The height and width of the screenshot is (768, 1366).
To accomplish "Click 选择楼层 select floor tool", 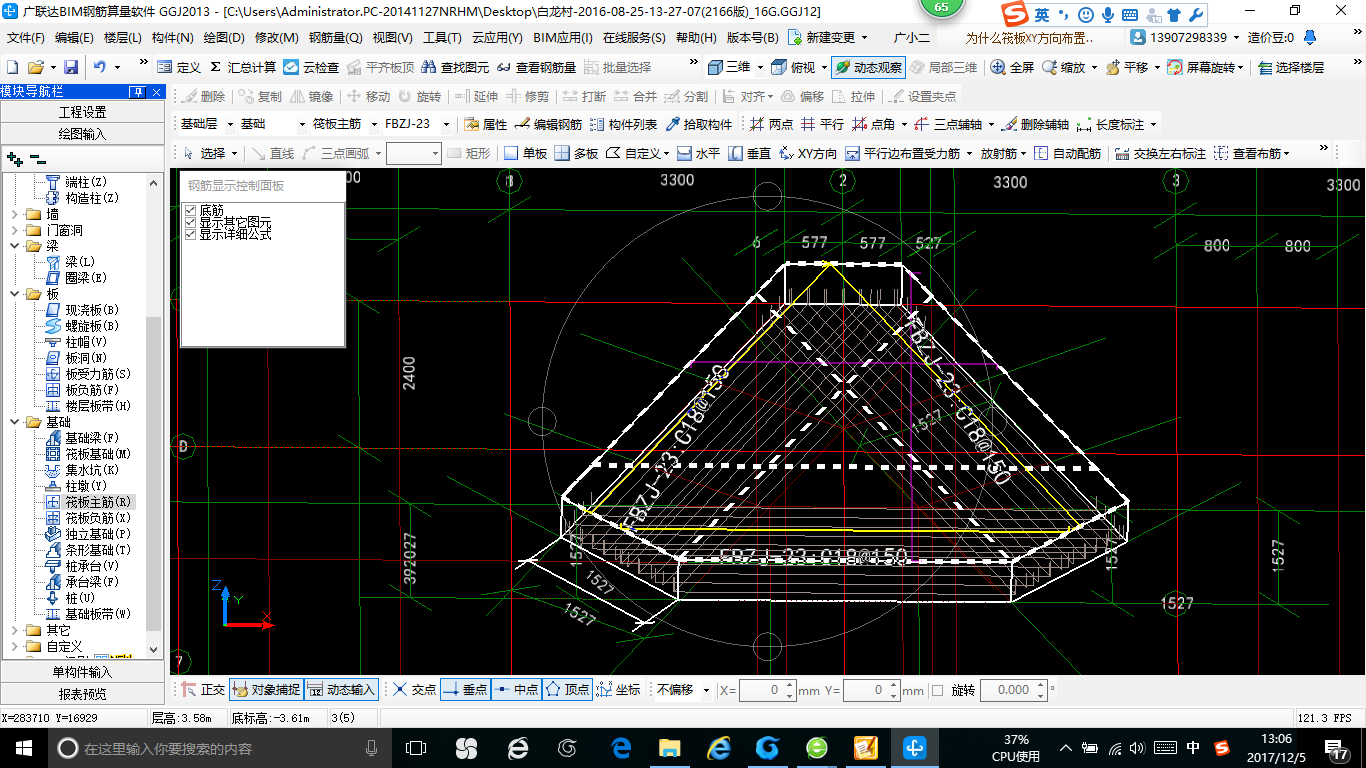I will pos(1291,67).
